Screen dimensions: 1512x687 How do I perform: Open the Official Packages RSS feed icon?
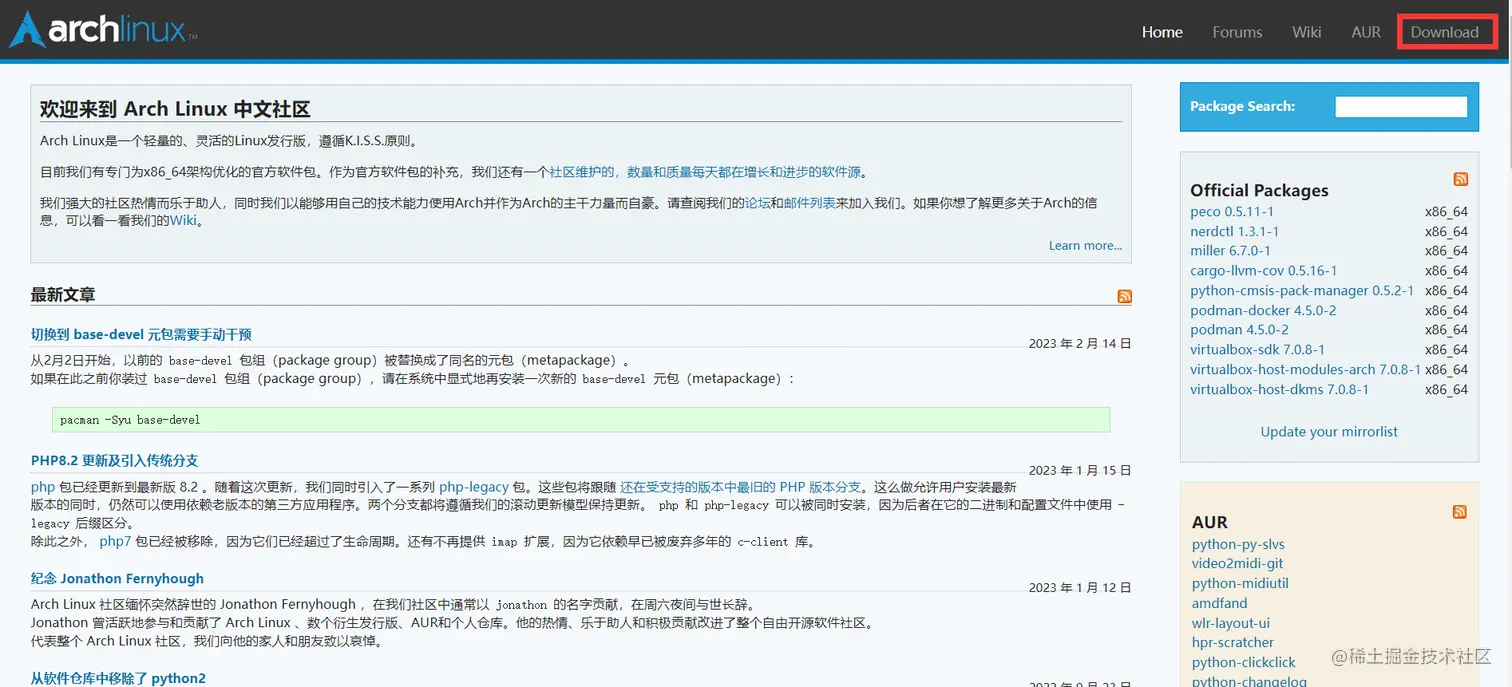[1461, 179]
